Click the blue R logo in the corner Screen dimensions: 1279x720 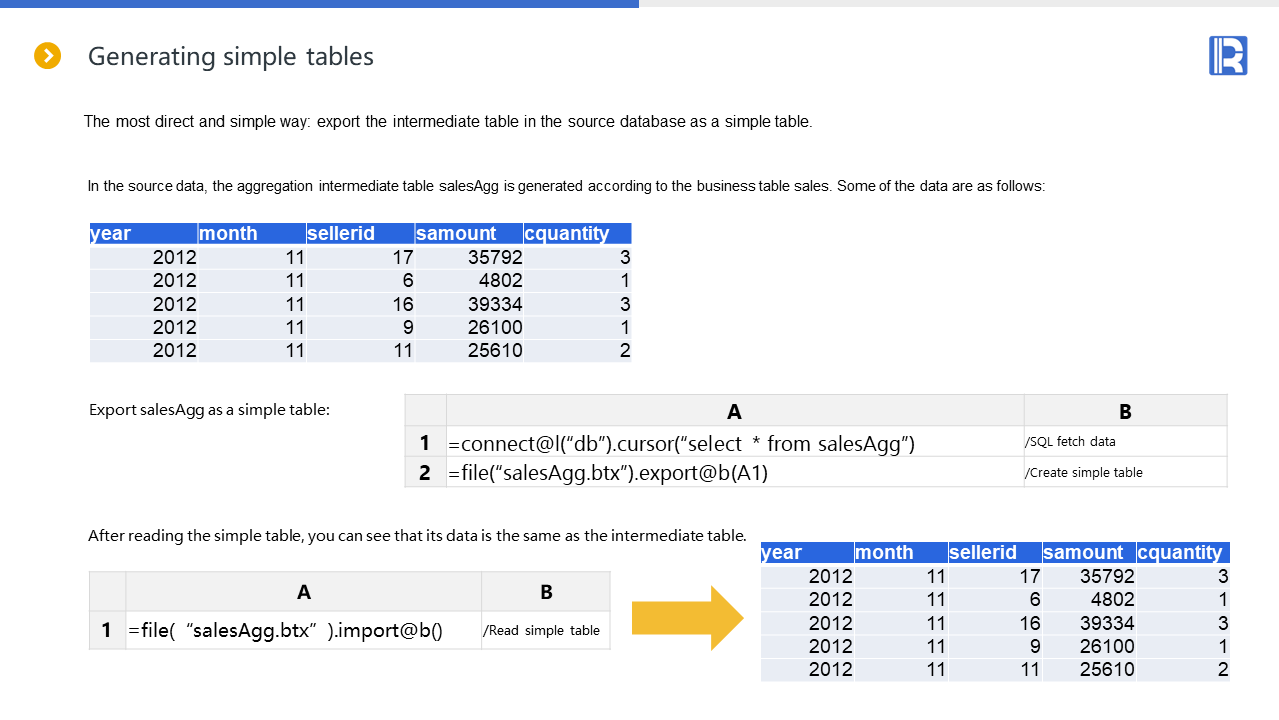pos(1227,56)
